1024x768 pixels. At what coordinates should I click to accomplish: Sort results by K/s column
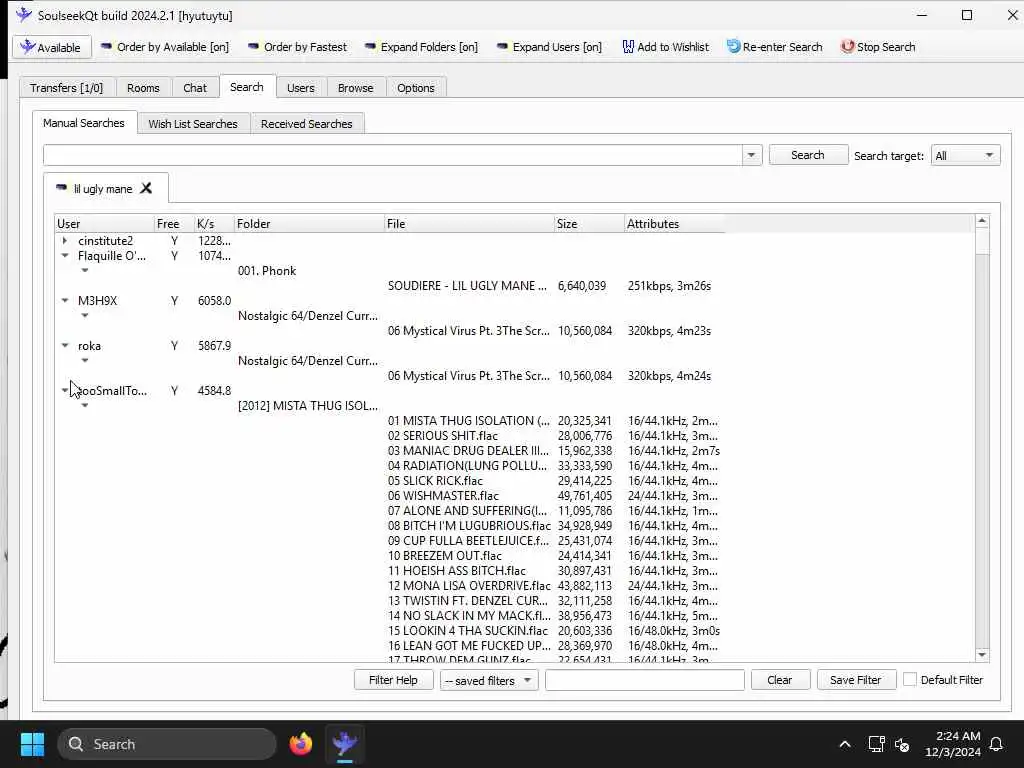pyautogui.click(x=214, y=223)
